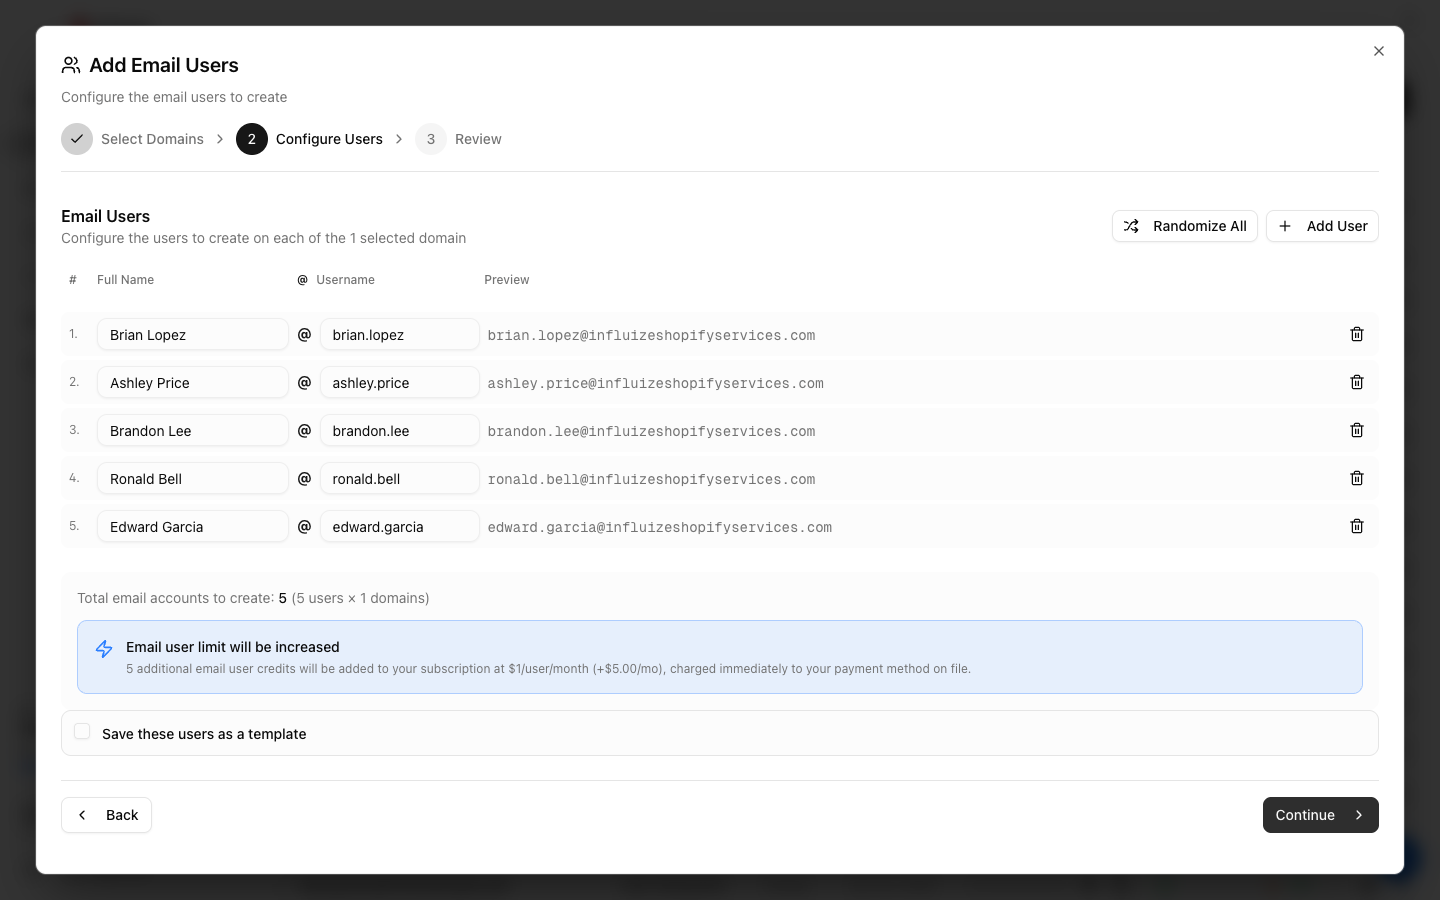Click preview ashley.price@influizeshopifyservices.com
Screen dimensions: 1440x900
point(655,383)
